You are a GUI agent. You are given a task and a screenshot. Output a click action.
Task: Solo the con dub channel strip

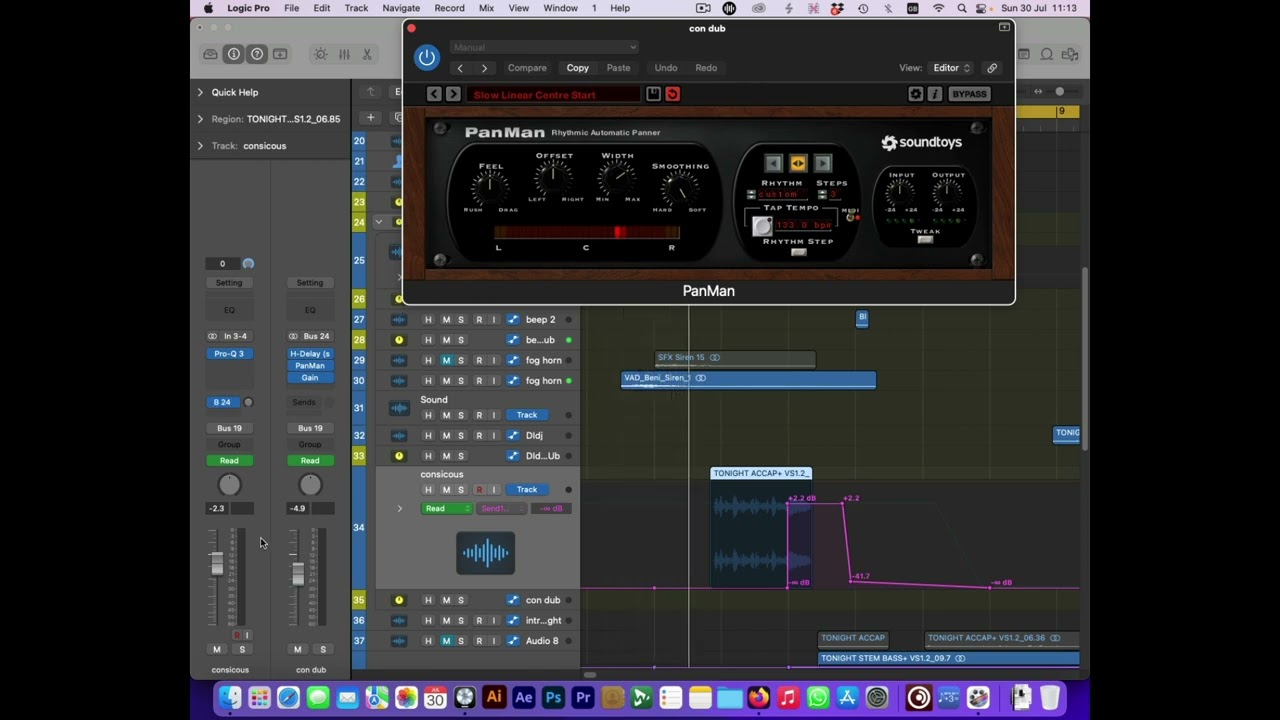(x=323, y=649)
